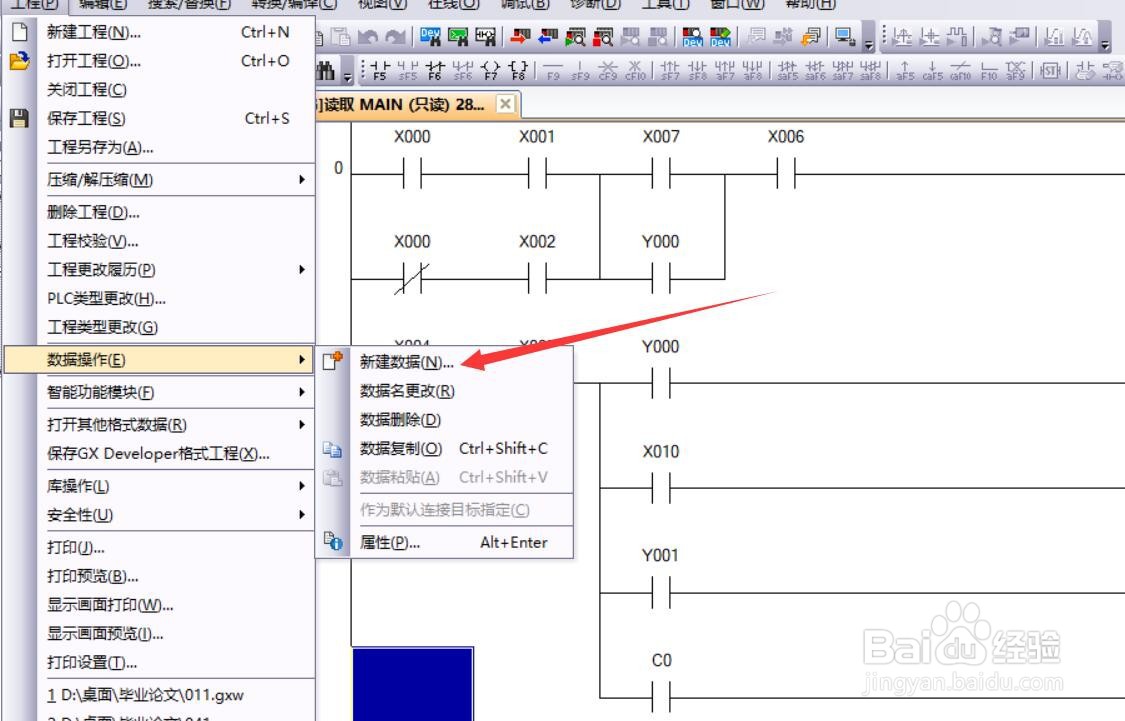Expand 数据操作(E) submenu

159,359
